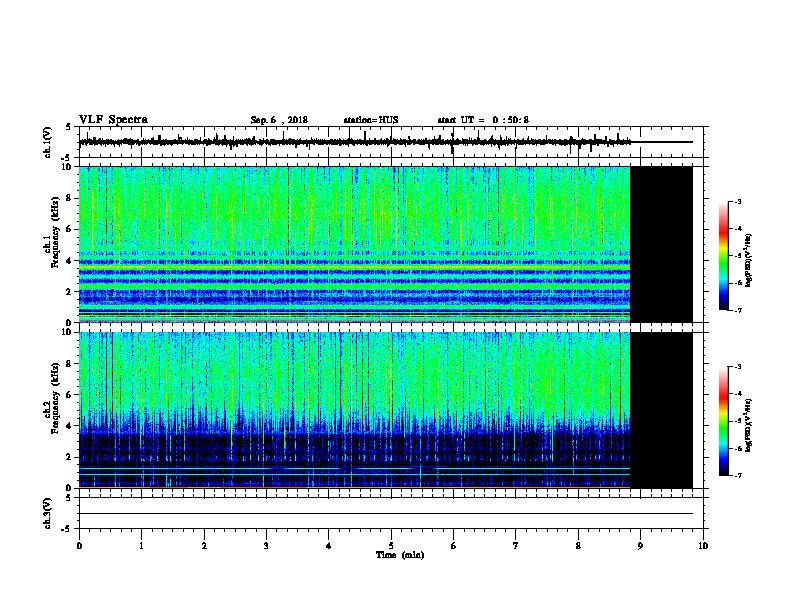Click the "1" minute tick label

coord(141,546)
